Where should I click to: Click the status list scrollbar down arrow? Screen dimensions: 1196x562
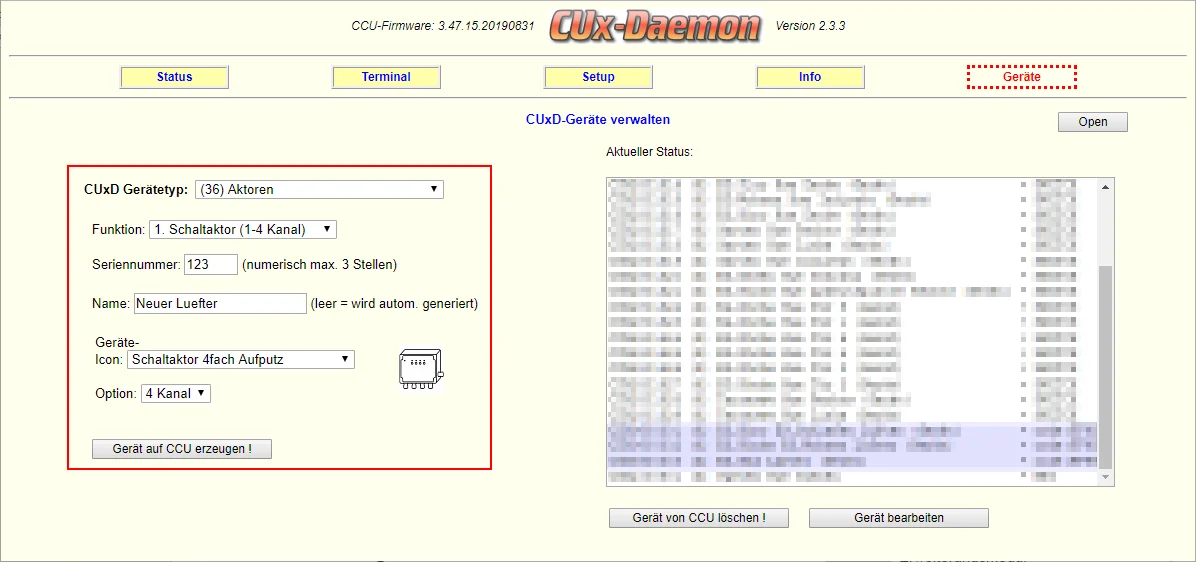(x=1105, y=477)
